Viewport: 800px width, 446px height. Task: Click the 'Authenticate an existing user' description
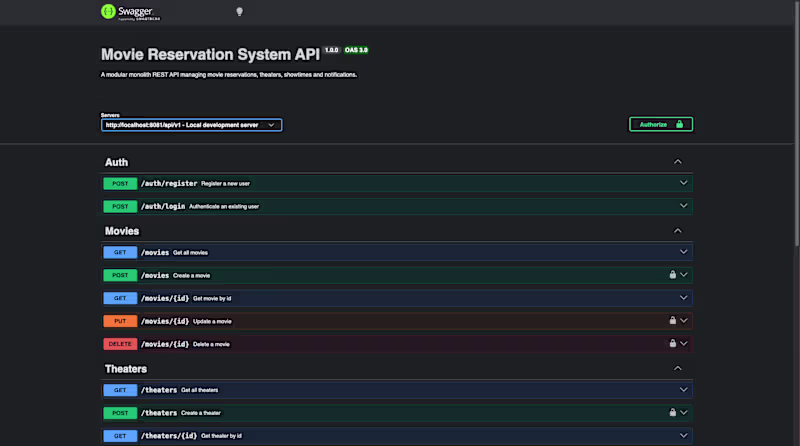224,207
